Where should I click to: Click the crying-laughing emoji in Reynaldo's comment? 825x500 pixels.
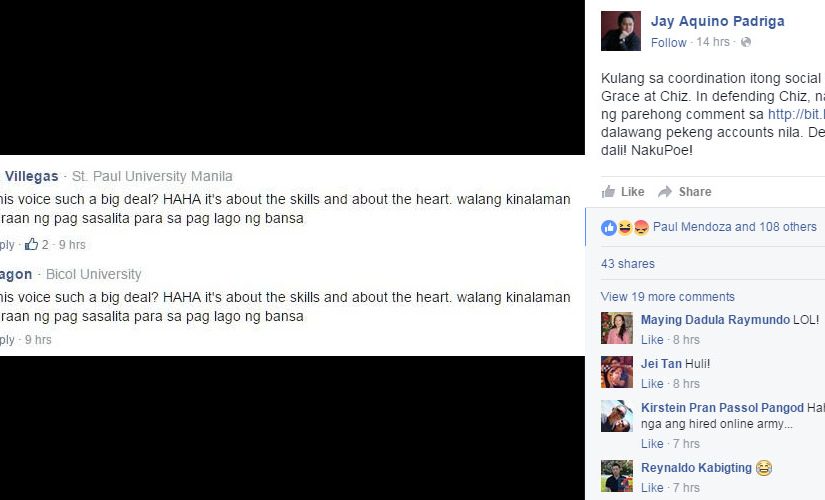click(x=763, y=468)
